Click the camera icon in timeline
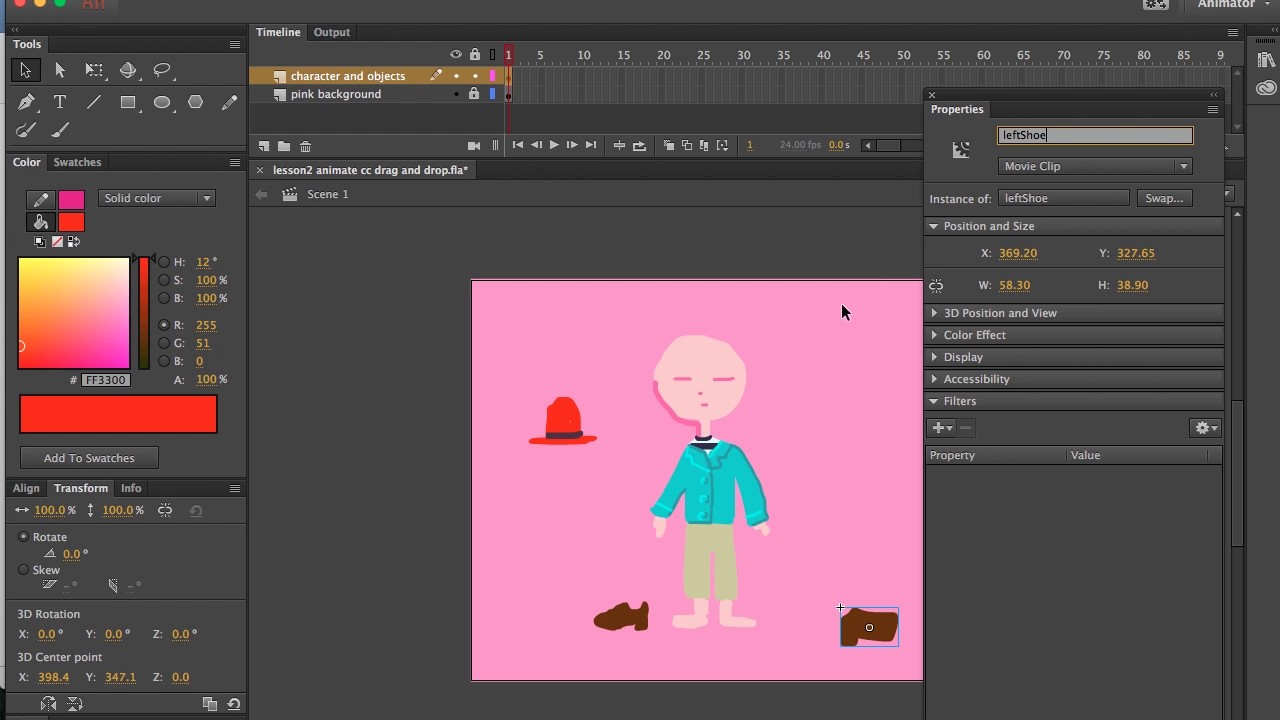Image resolution: width=1280 pixels, height=720 pixels. point(474,146)
